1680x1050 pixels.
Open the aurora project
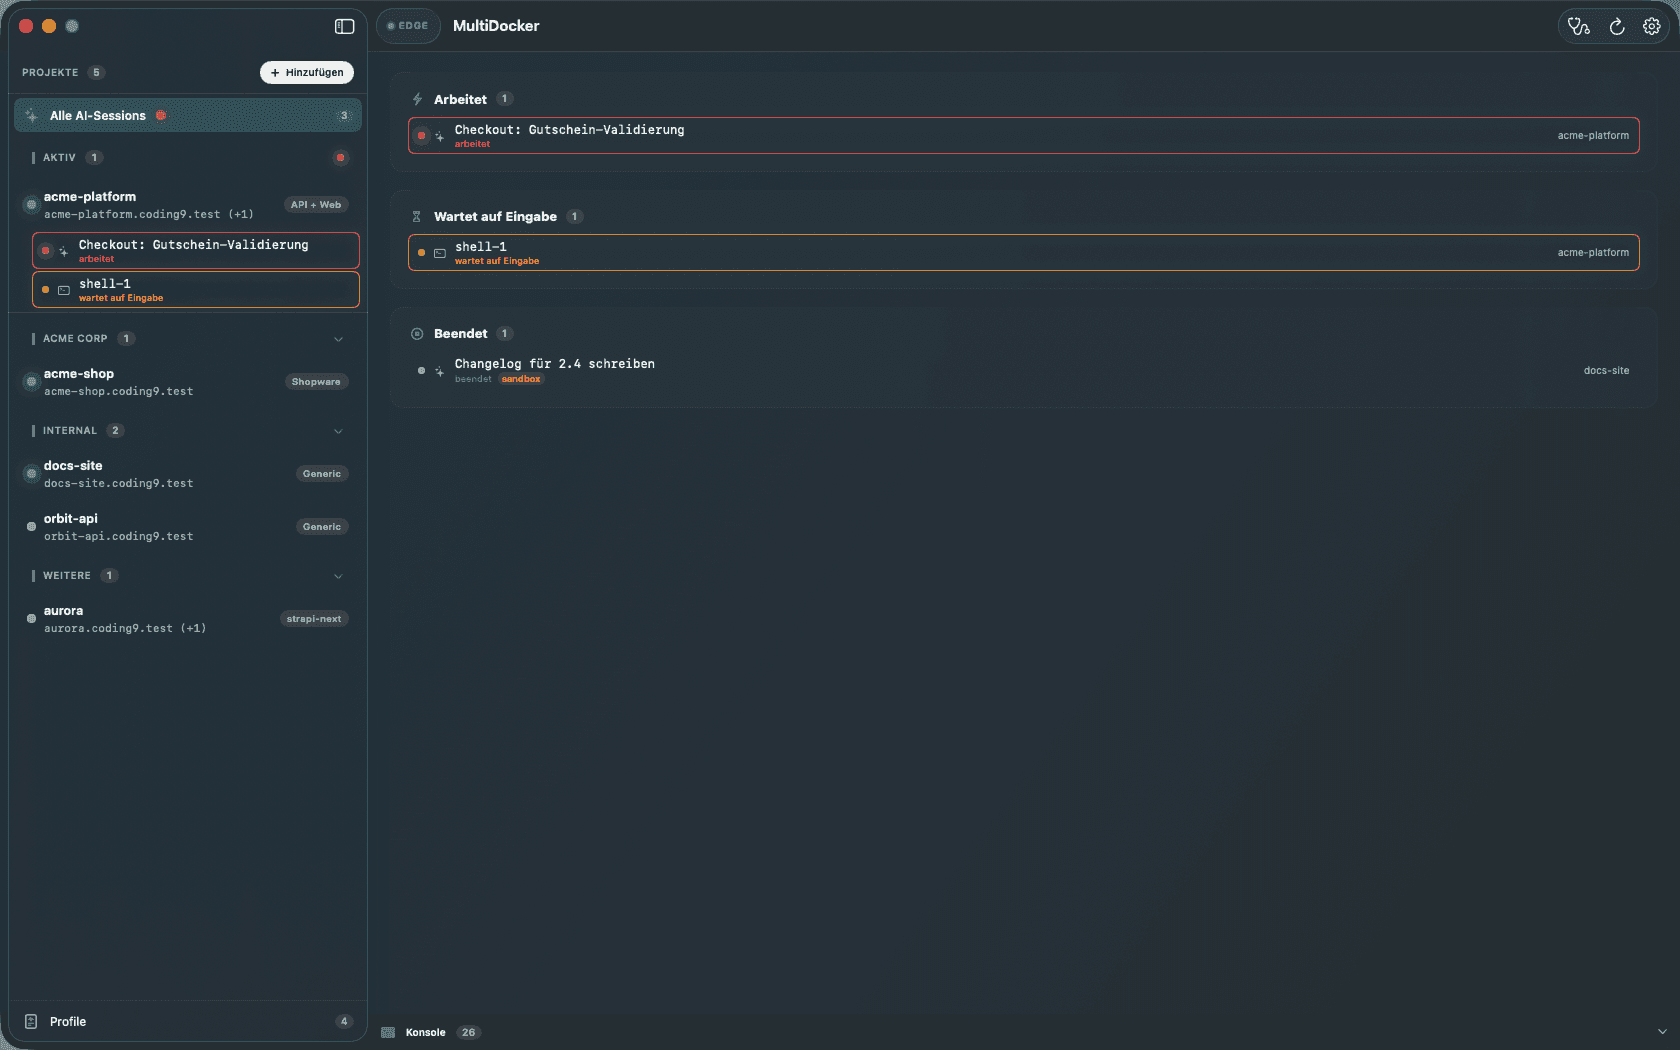click(188, 619)
